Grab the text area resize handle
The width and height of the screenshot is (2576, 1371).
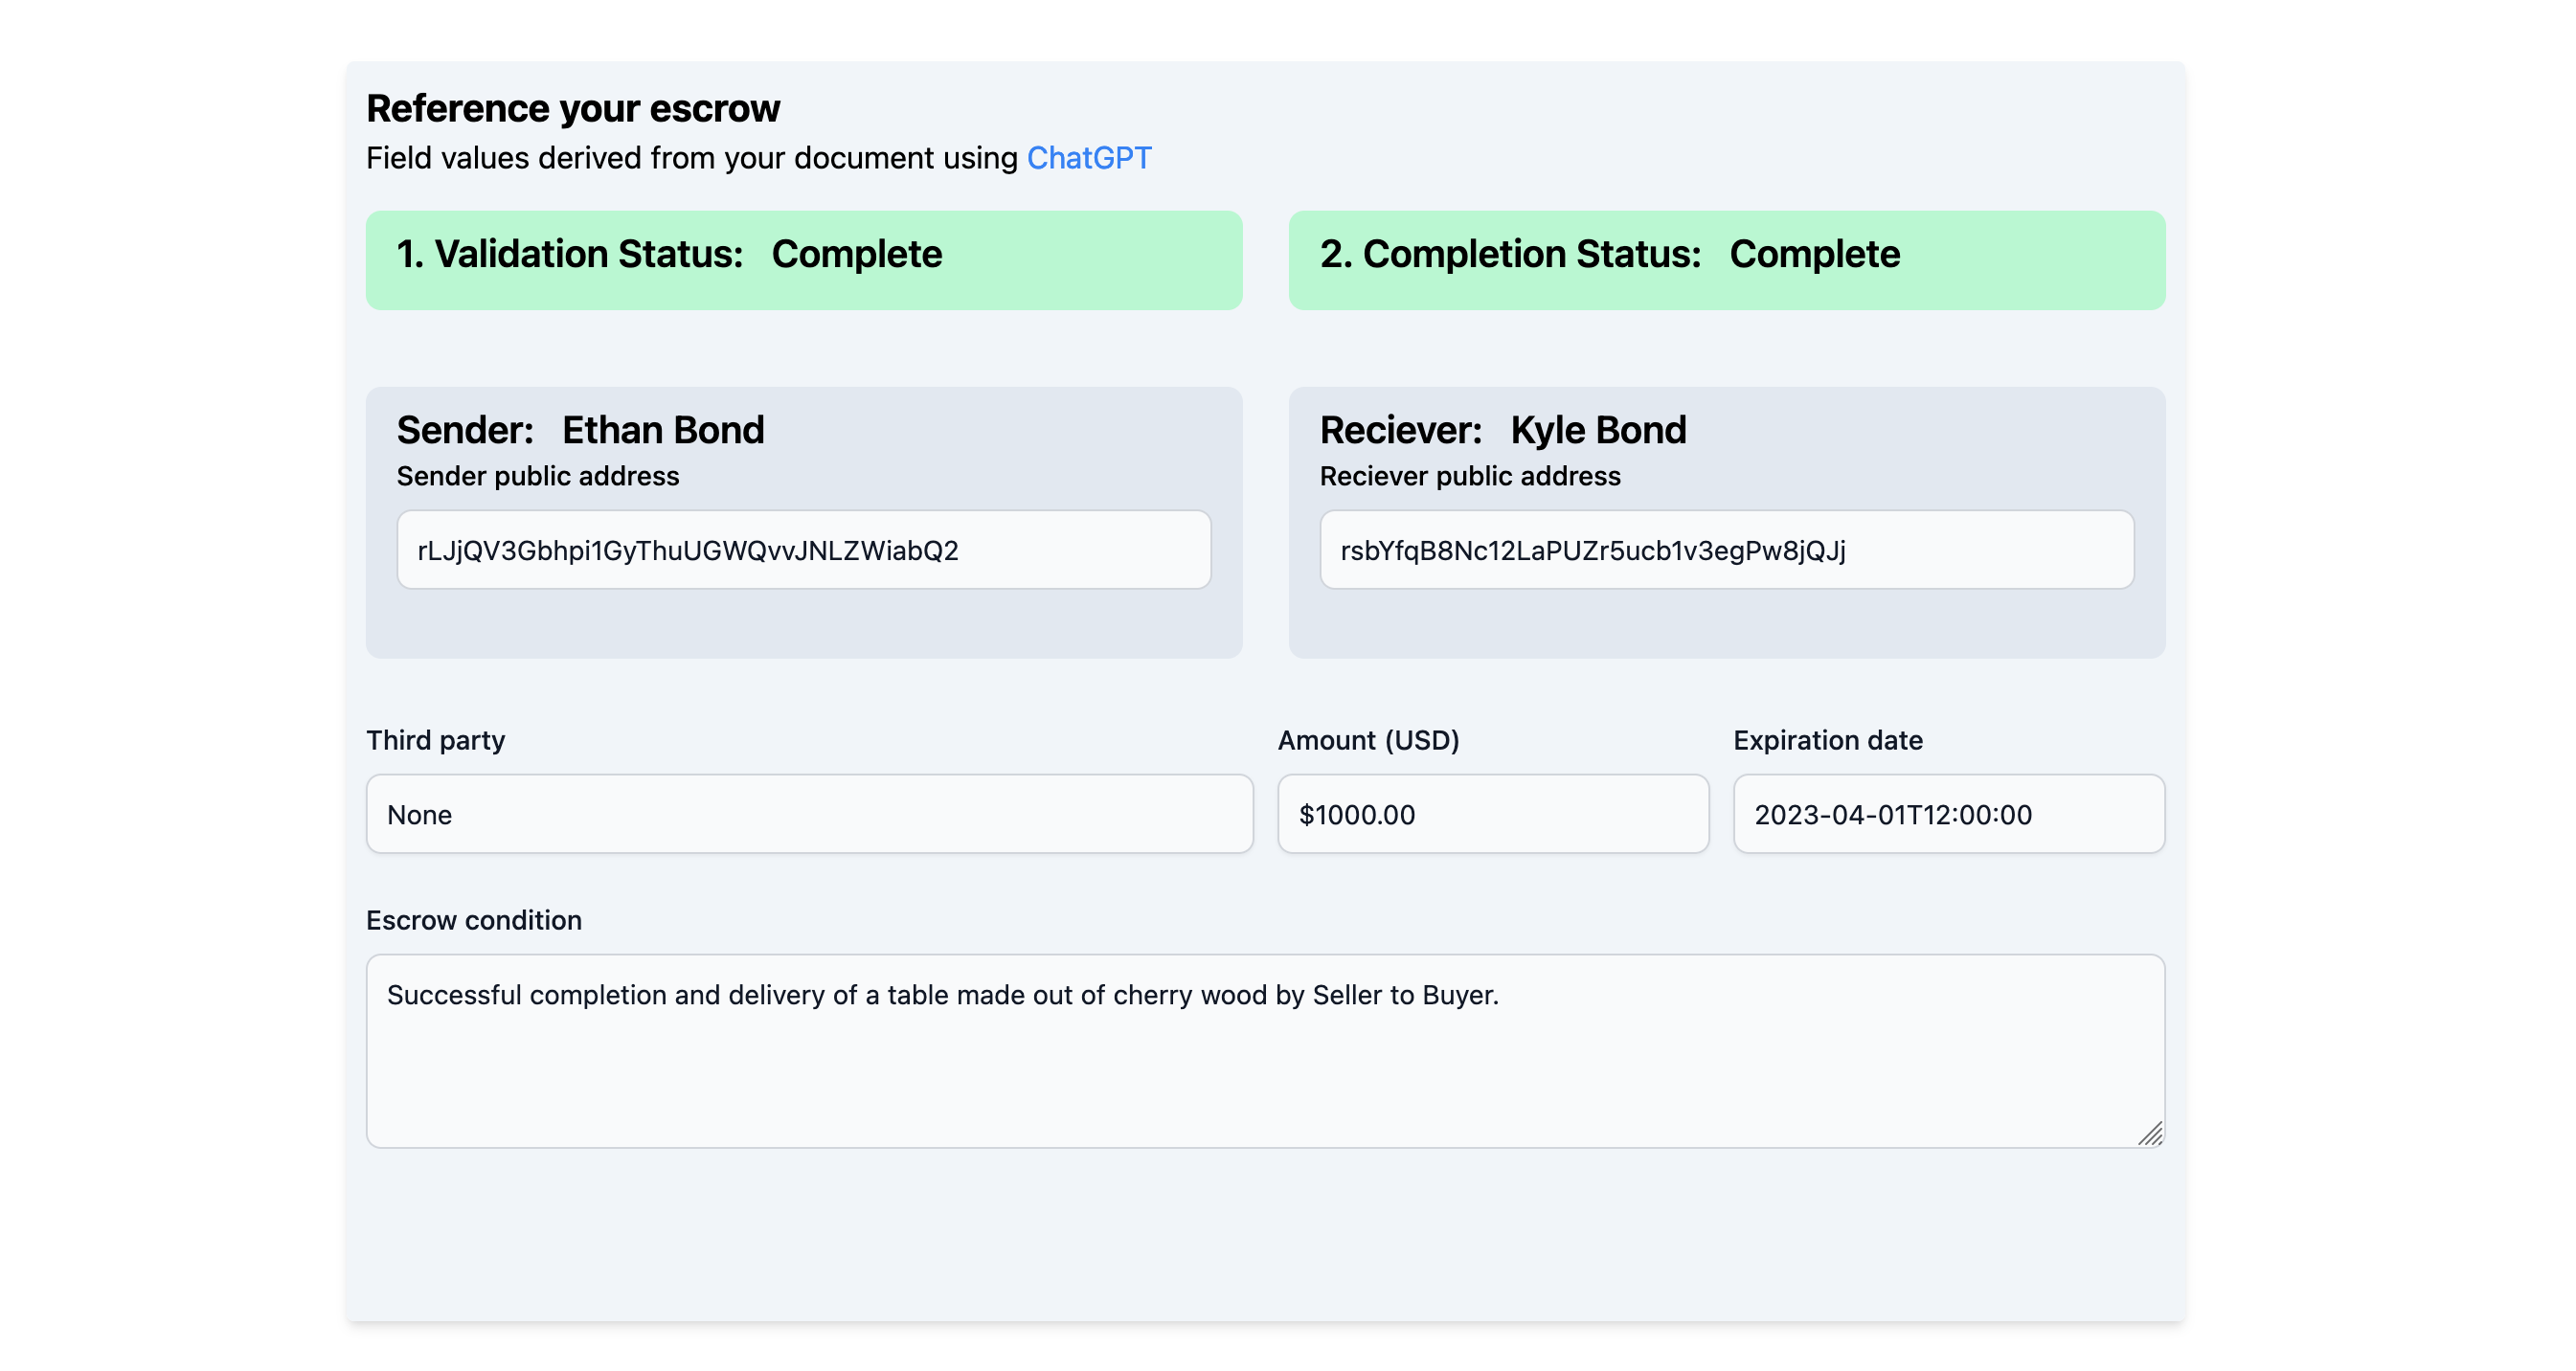[x=2150, y=1133]
